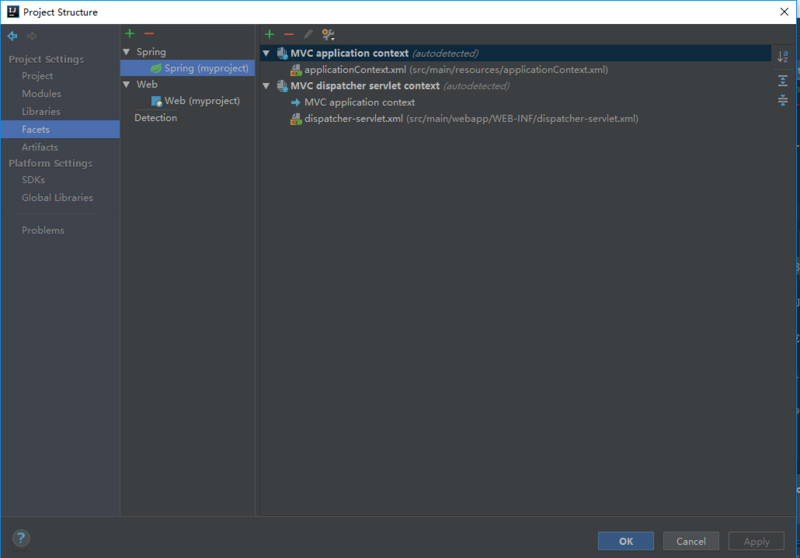
Task: Click the back navigation arrow
Action: [12, 36]
